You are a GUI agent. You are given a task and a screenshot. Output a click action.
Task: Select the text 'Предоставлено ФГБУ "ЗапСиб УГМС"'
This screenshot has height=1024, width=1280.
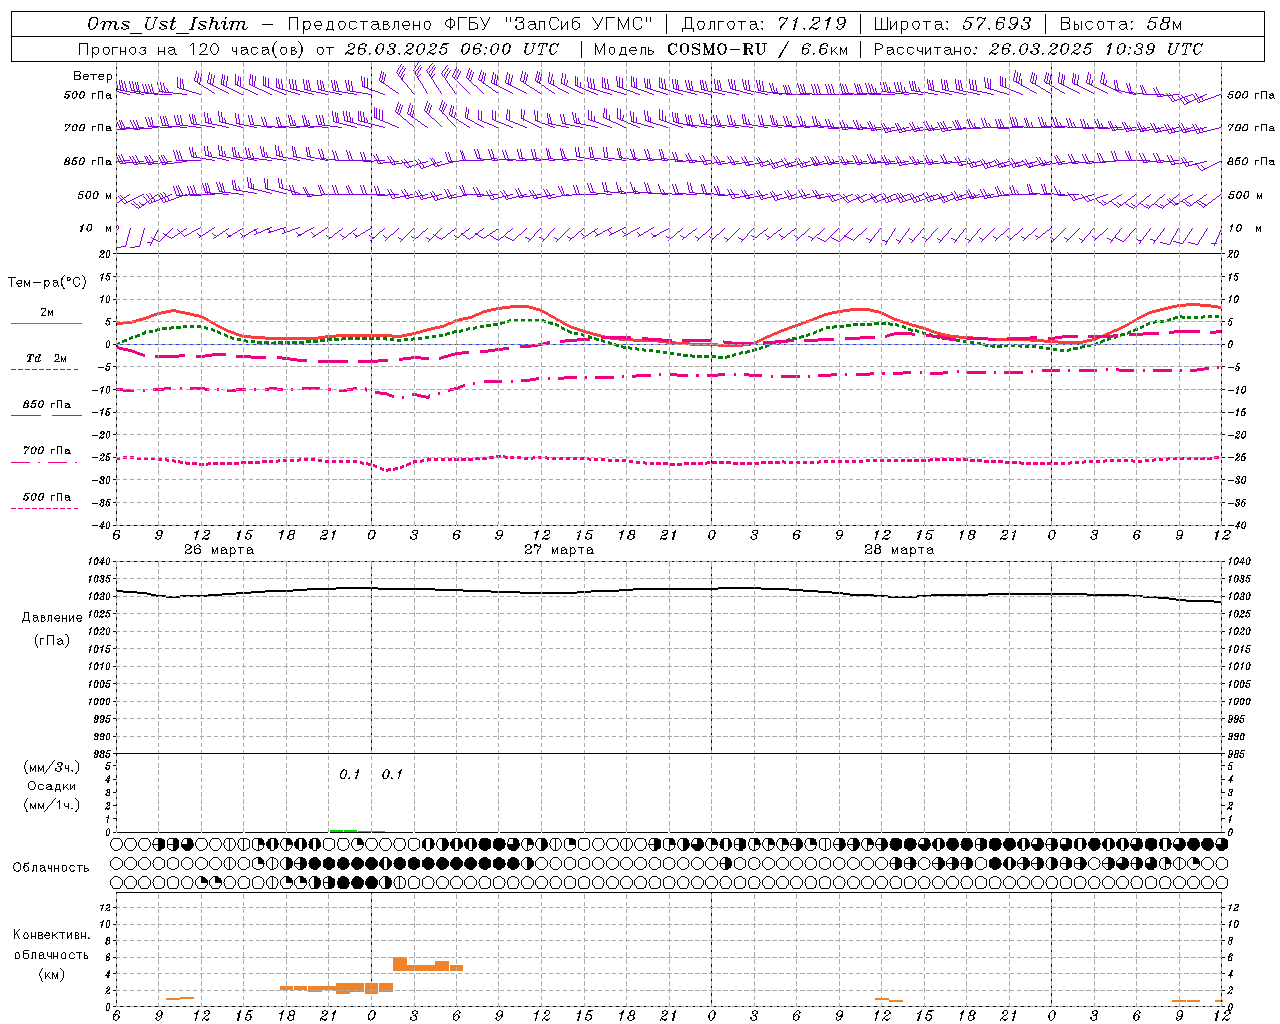click(470, 24)
